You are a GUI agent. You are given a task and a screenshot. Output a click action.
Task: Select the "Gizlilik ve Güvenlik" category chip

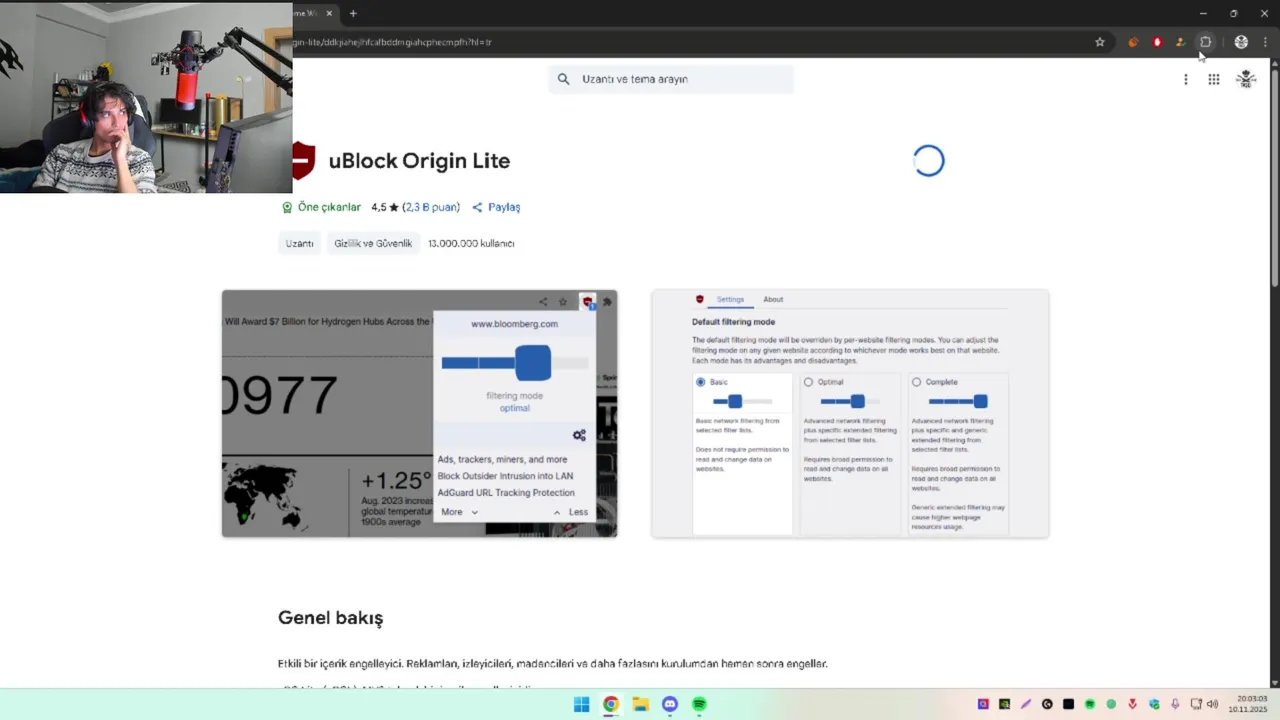[373, 243]
